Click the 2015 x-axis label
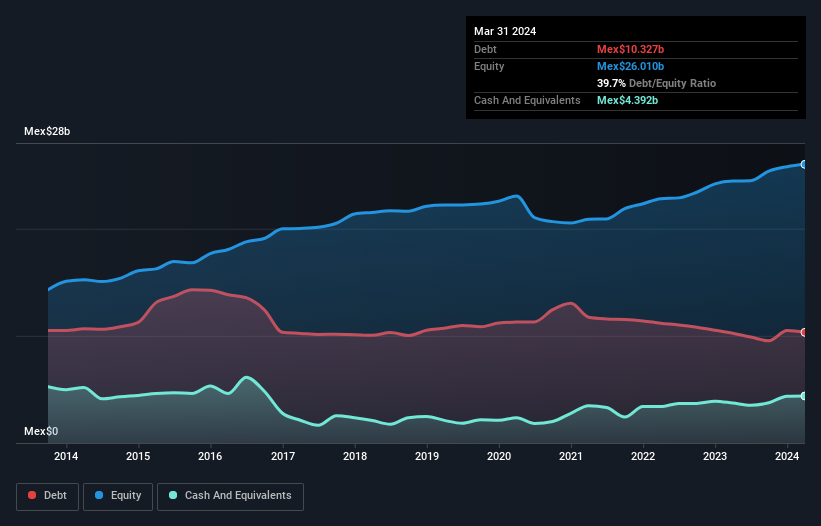821x526 pixels. [x=138, y=457]
